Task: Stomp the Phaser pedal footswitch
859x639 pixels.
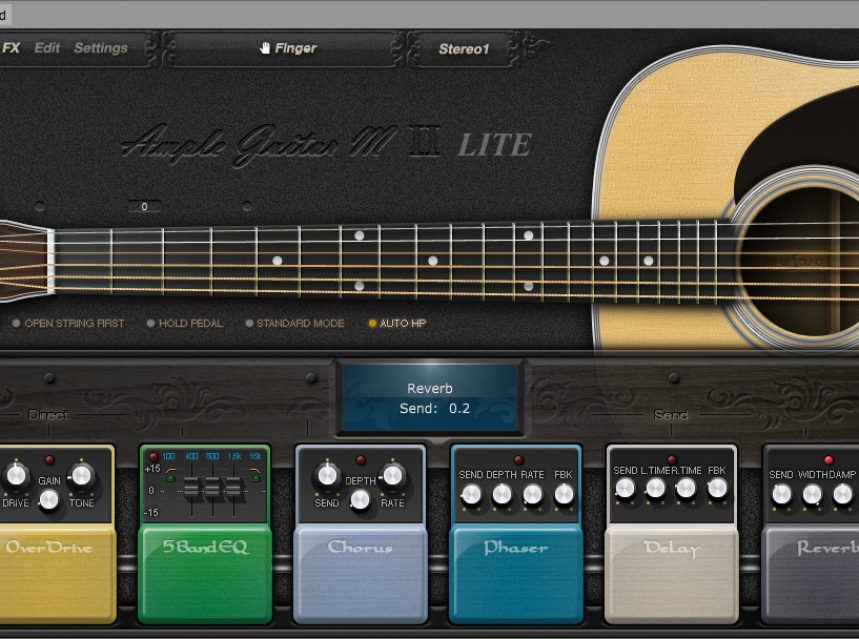Action: coord(516,574)
